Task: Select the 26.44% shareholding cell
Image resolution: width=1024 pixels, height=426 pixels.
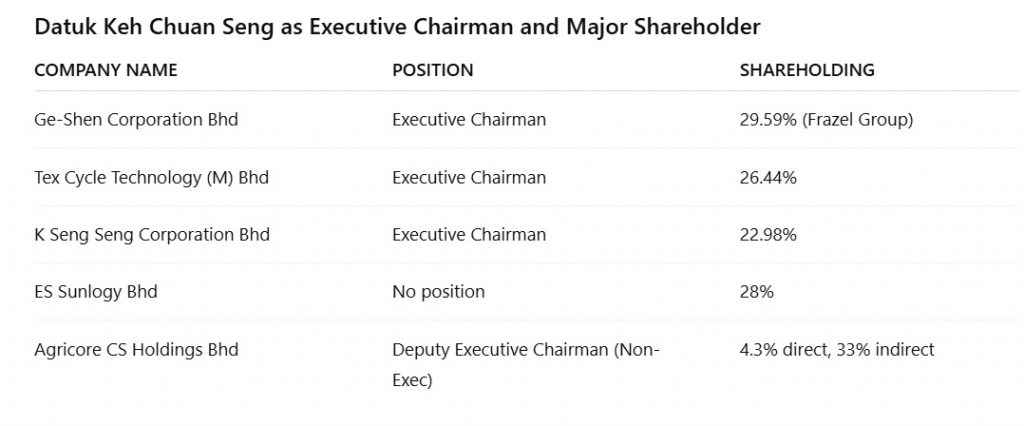Action: [767, 178]
